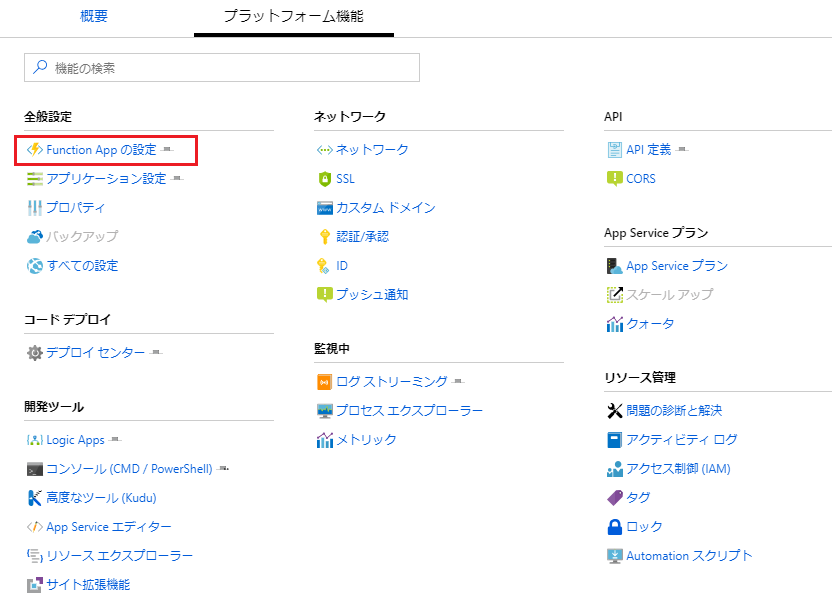Click the console terminal icon
Screen dimensions: 832x602
[x=35, y=469]
